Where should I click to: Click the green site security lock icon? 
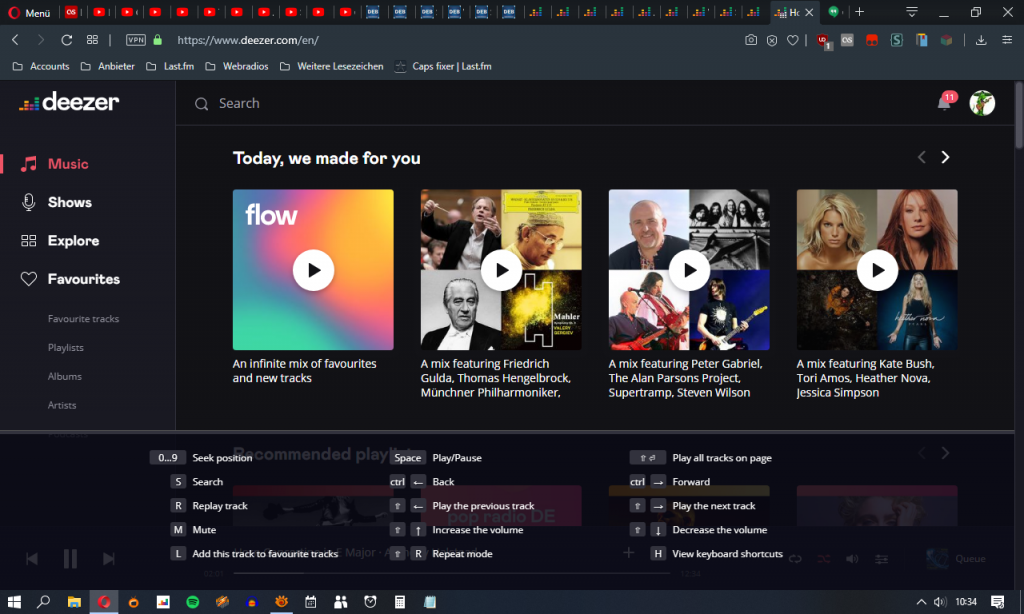coord(157,40)
